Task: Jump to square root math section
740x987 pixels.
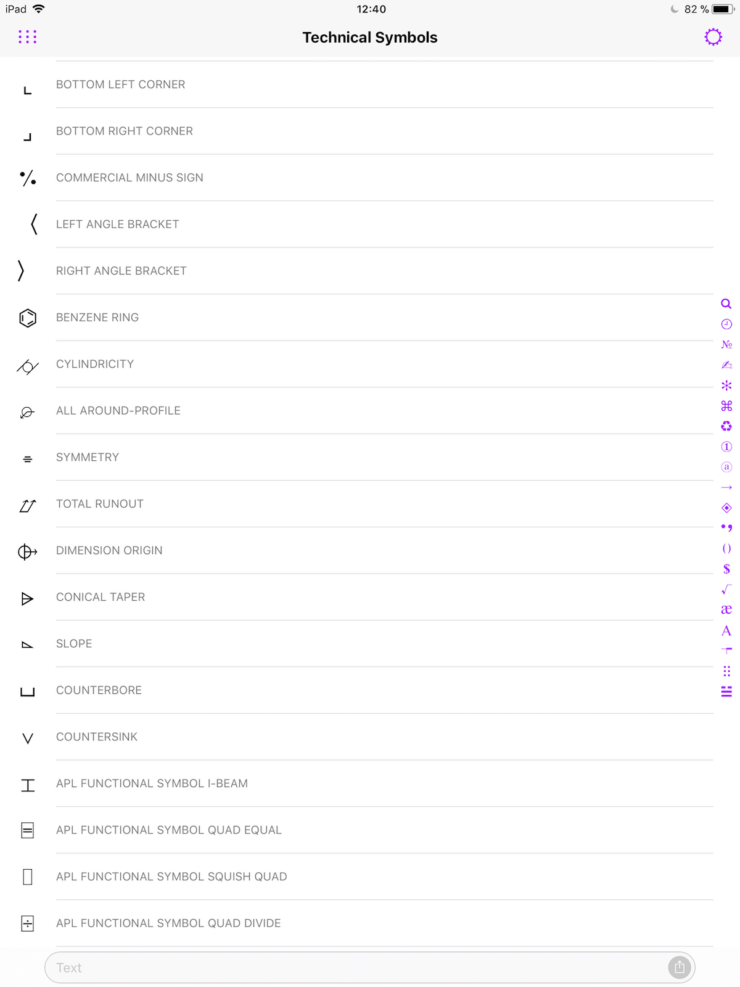Action: (x=726, y=589)
